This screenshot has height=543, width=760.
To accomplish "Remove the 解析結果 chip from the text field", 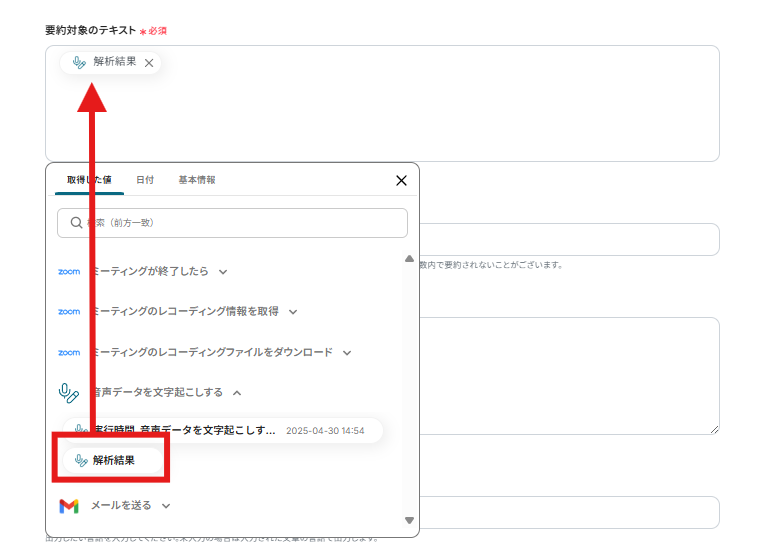I will coord(149,63).
